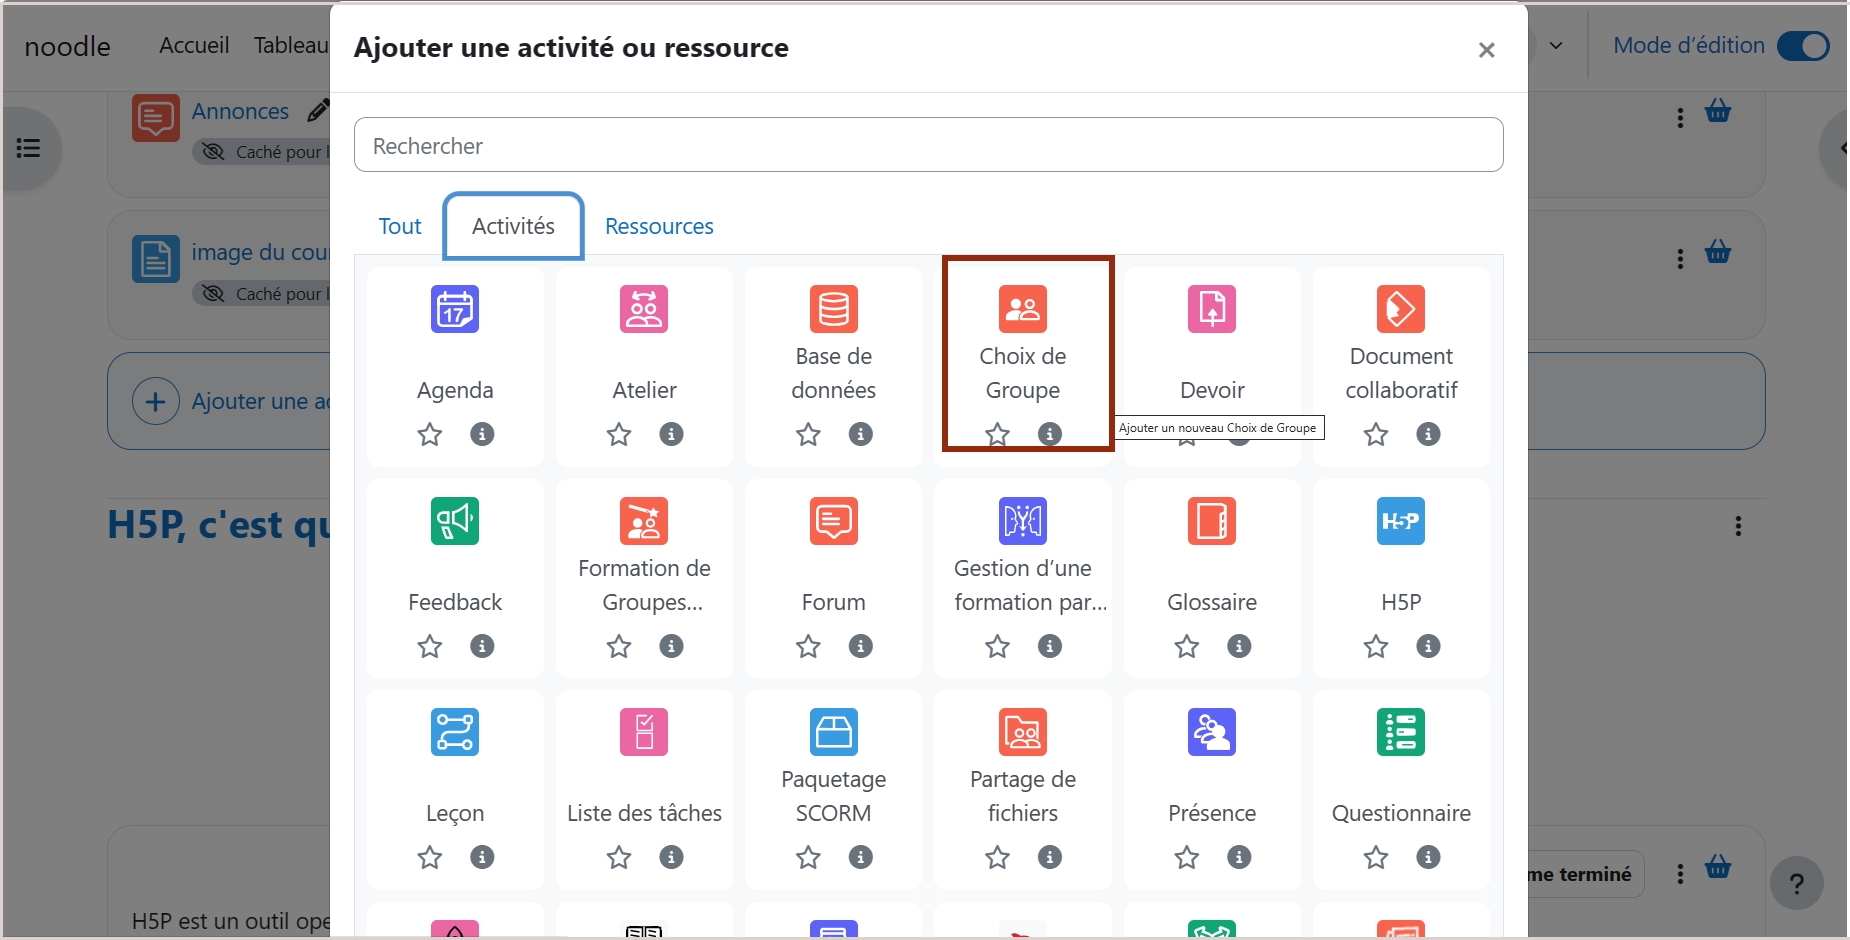Star Agenda as favourite

click(430, 434)
